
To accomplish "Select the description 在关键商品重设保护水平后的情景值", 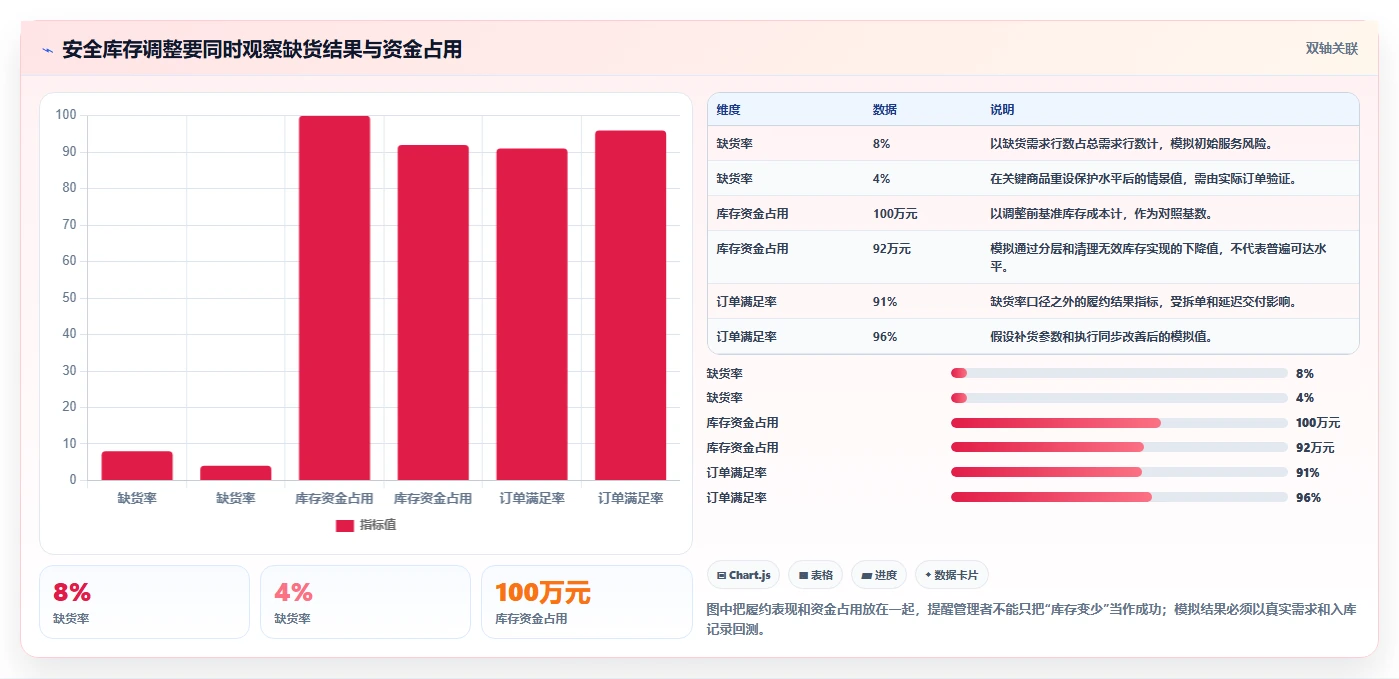I will coord(1088,179).
